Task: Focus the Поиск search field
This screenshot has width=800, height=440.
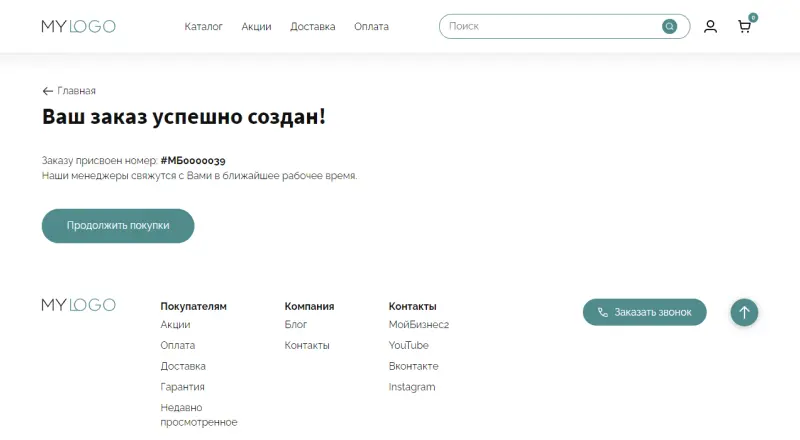Action: coord(550,26)
